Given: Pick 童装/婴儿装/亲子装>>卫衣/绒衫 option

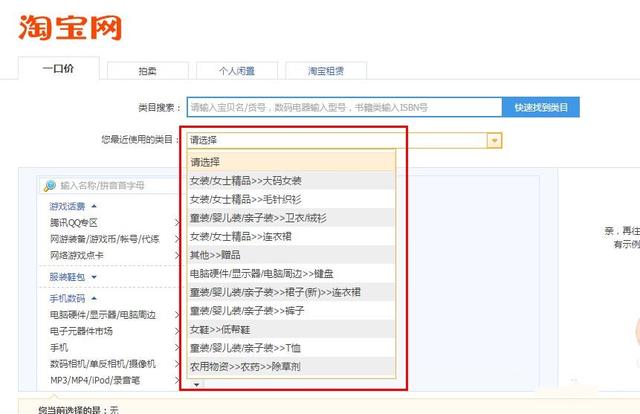Looking at the screenshot, I should 291,218.
